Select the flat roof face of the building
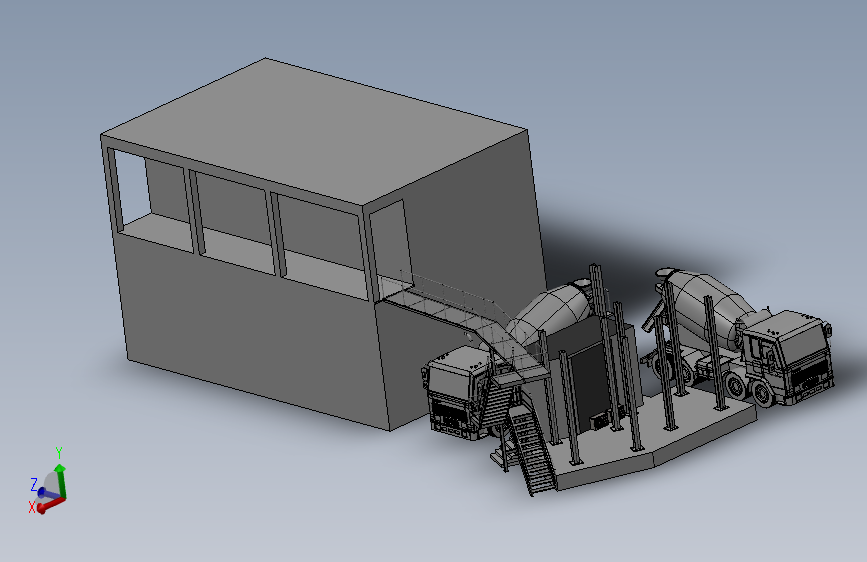The height and width of the screenshot is (562, 867). [313, 131]
